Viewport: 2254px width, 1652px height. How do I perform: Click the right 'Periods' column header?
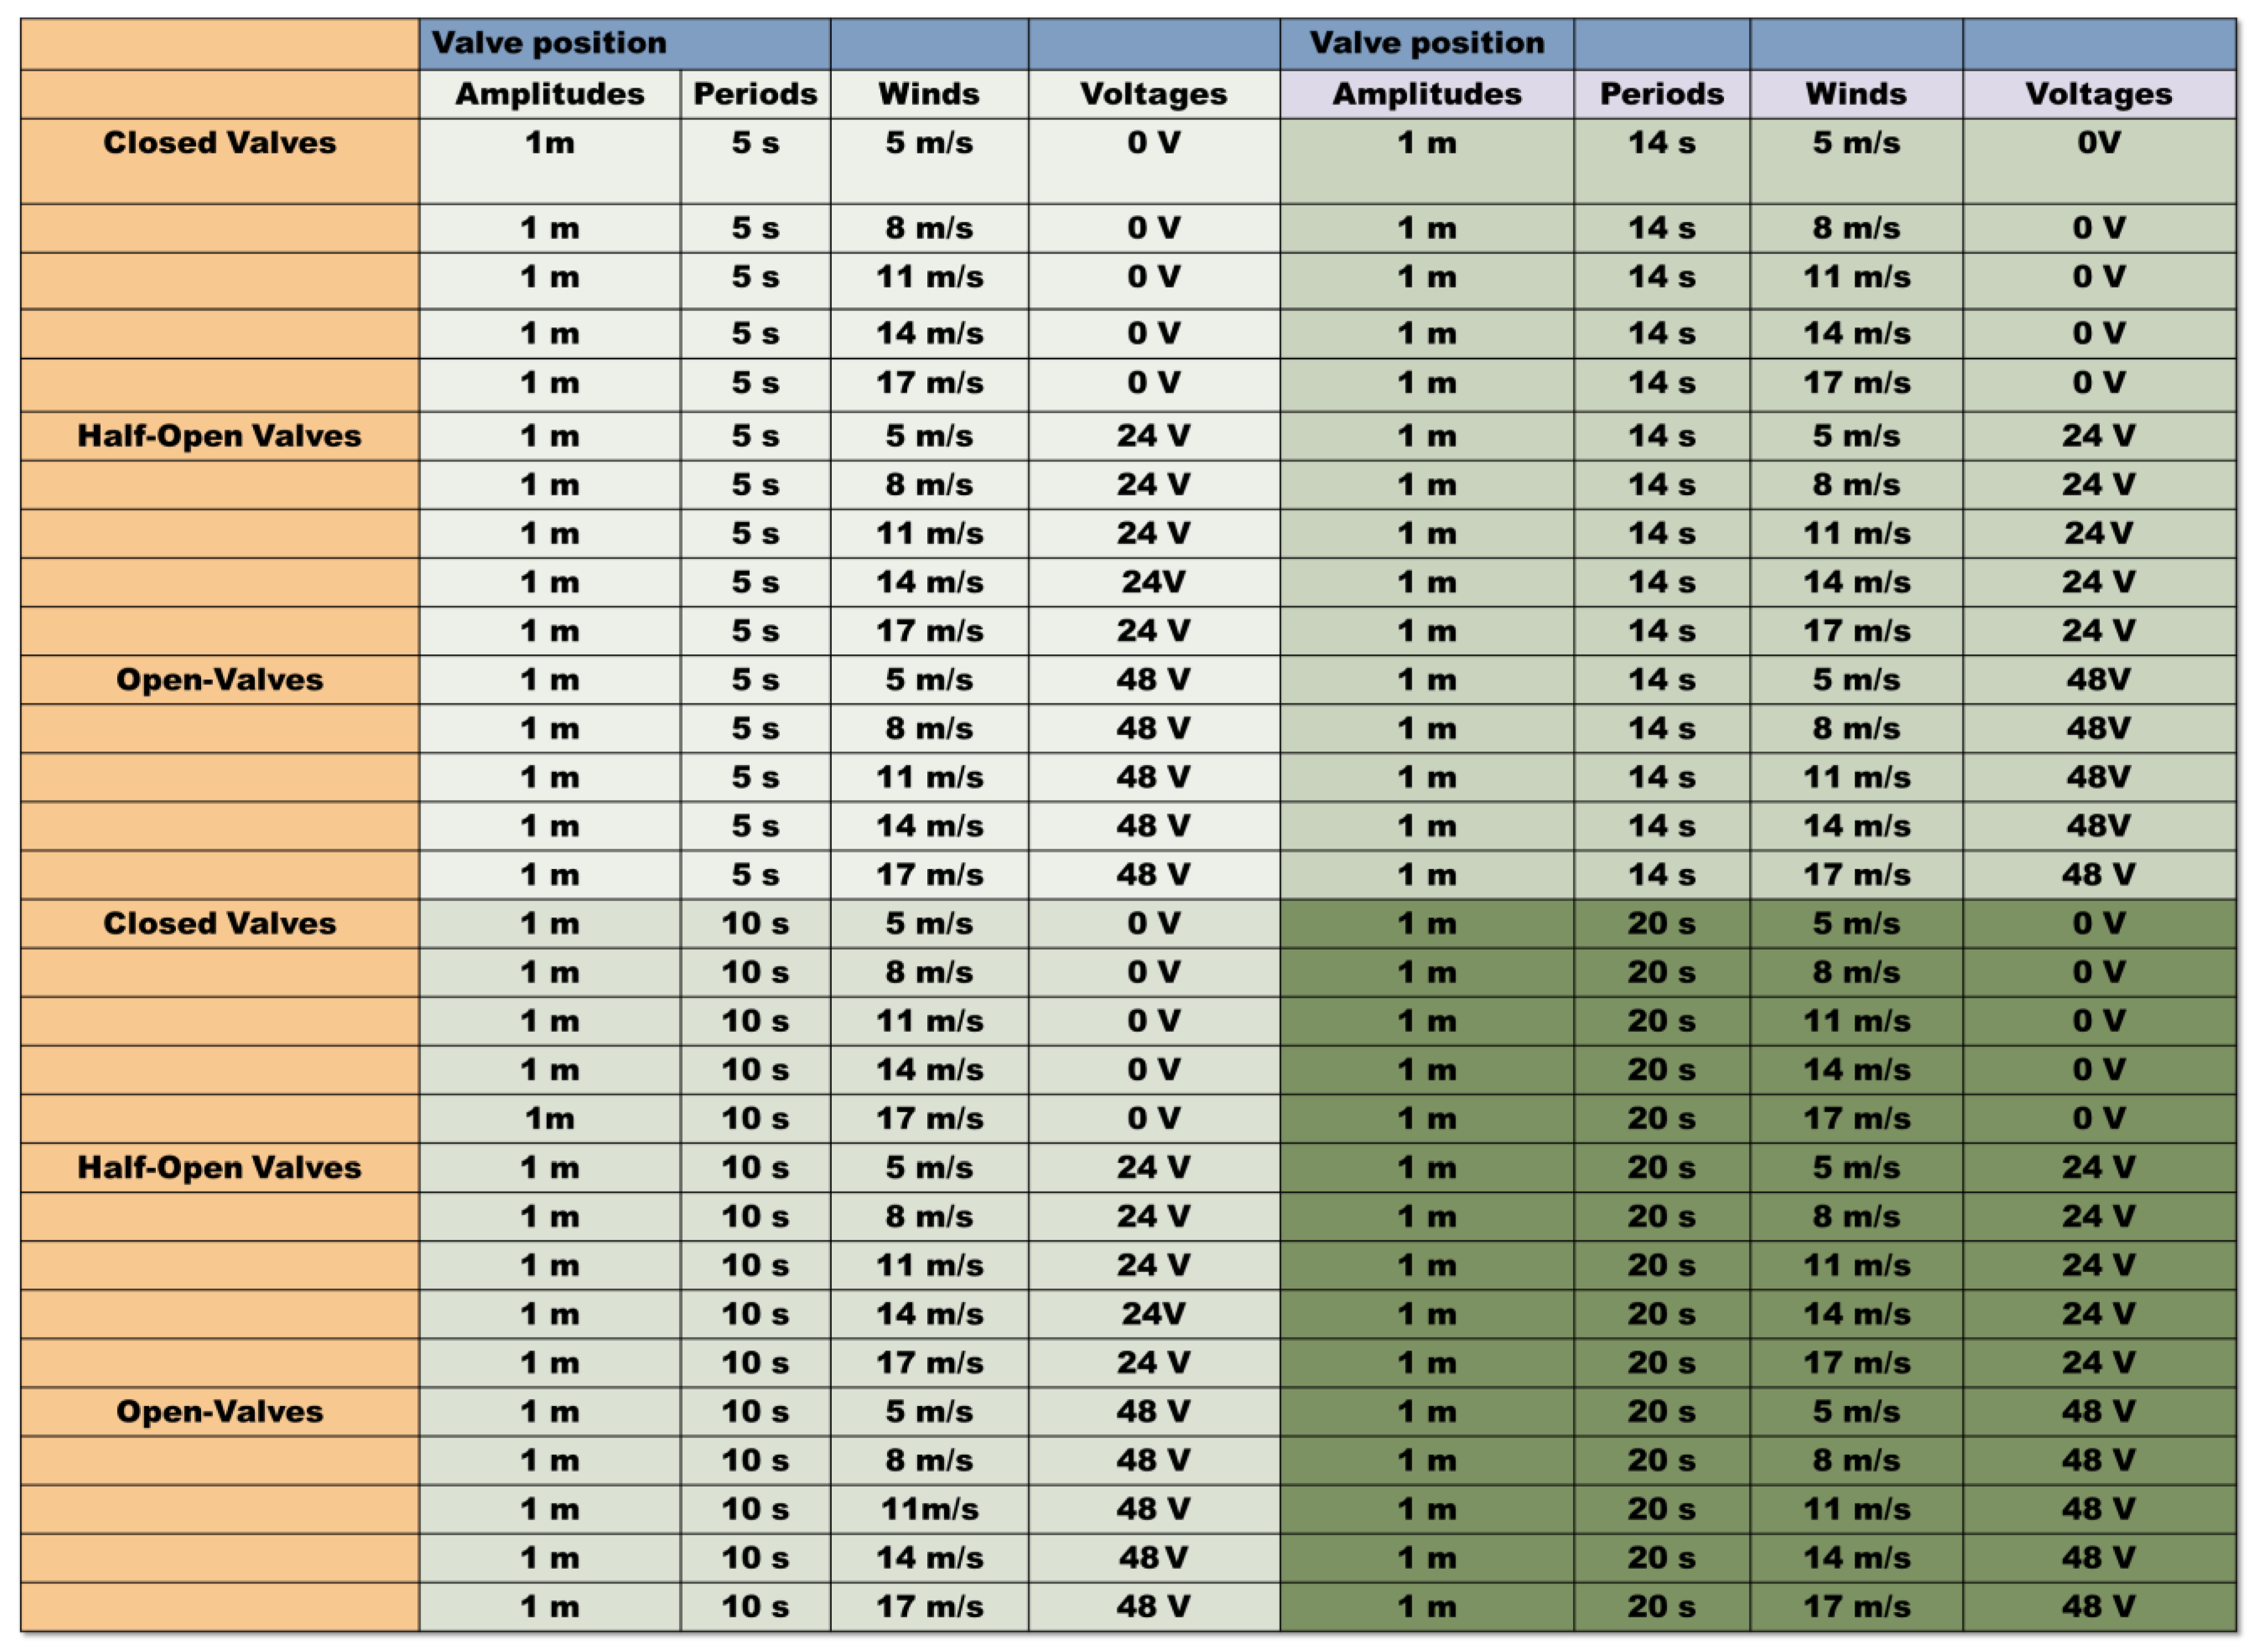coord(1661,94)
